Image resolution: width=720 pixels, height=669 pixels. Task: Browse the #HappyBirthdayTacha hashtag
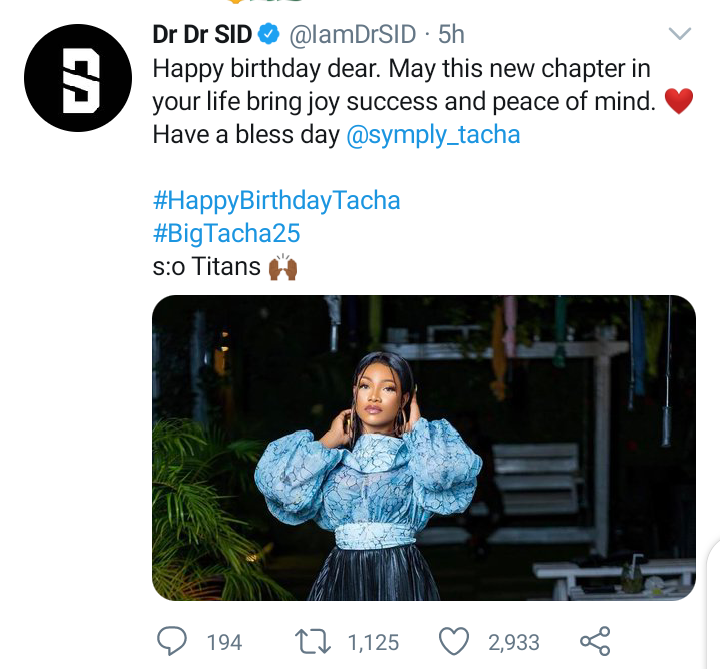coord(276,200)
